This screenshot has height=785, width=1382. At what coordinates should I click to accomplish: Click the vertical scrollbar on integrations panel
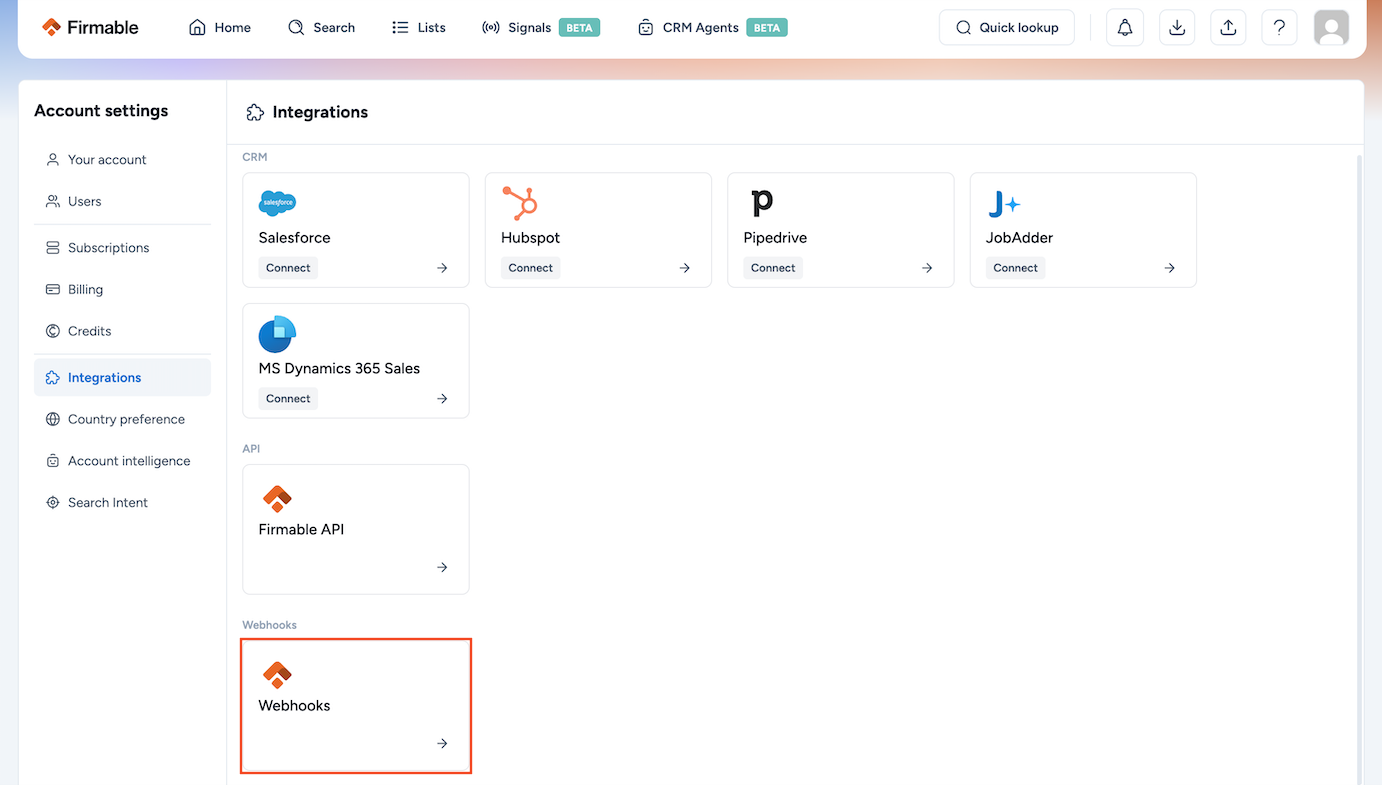click(1359, 470)
